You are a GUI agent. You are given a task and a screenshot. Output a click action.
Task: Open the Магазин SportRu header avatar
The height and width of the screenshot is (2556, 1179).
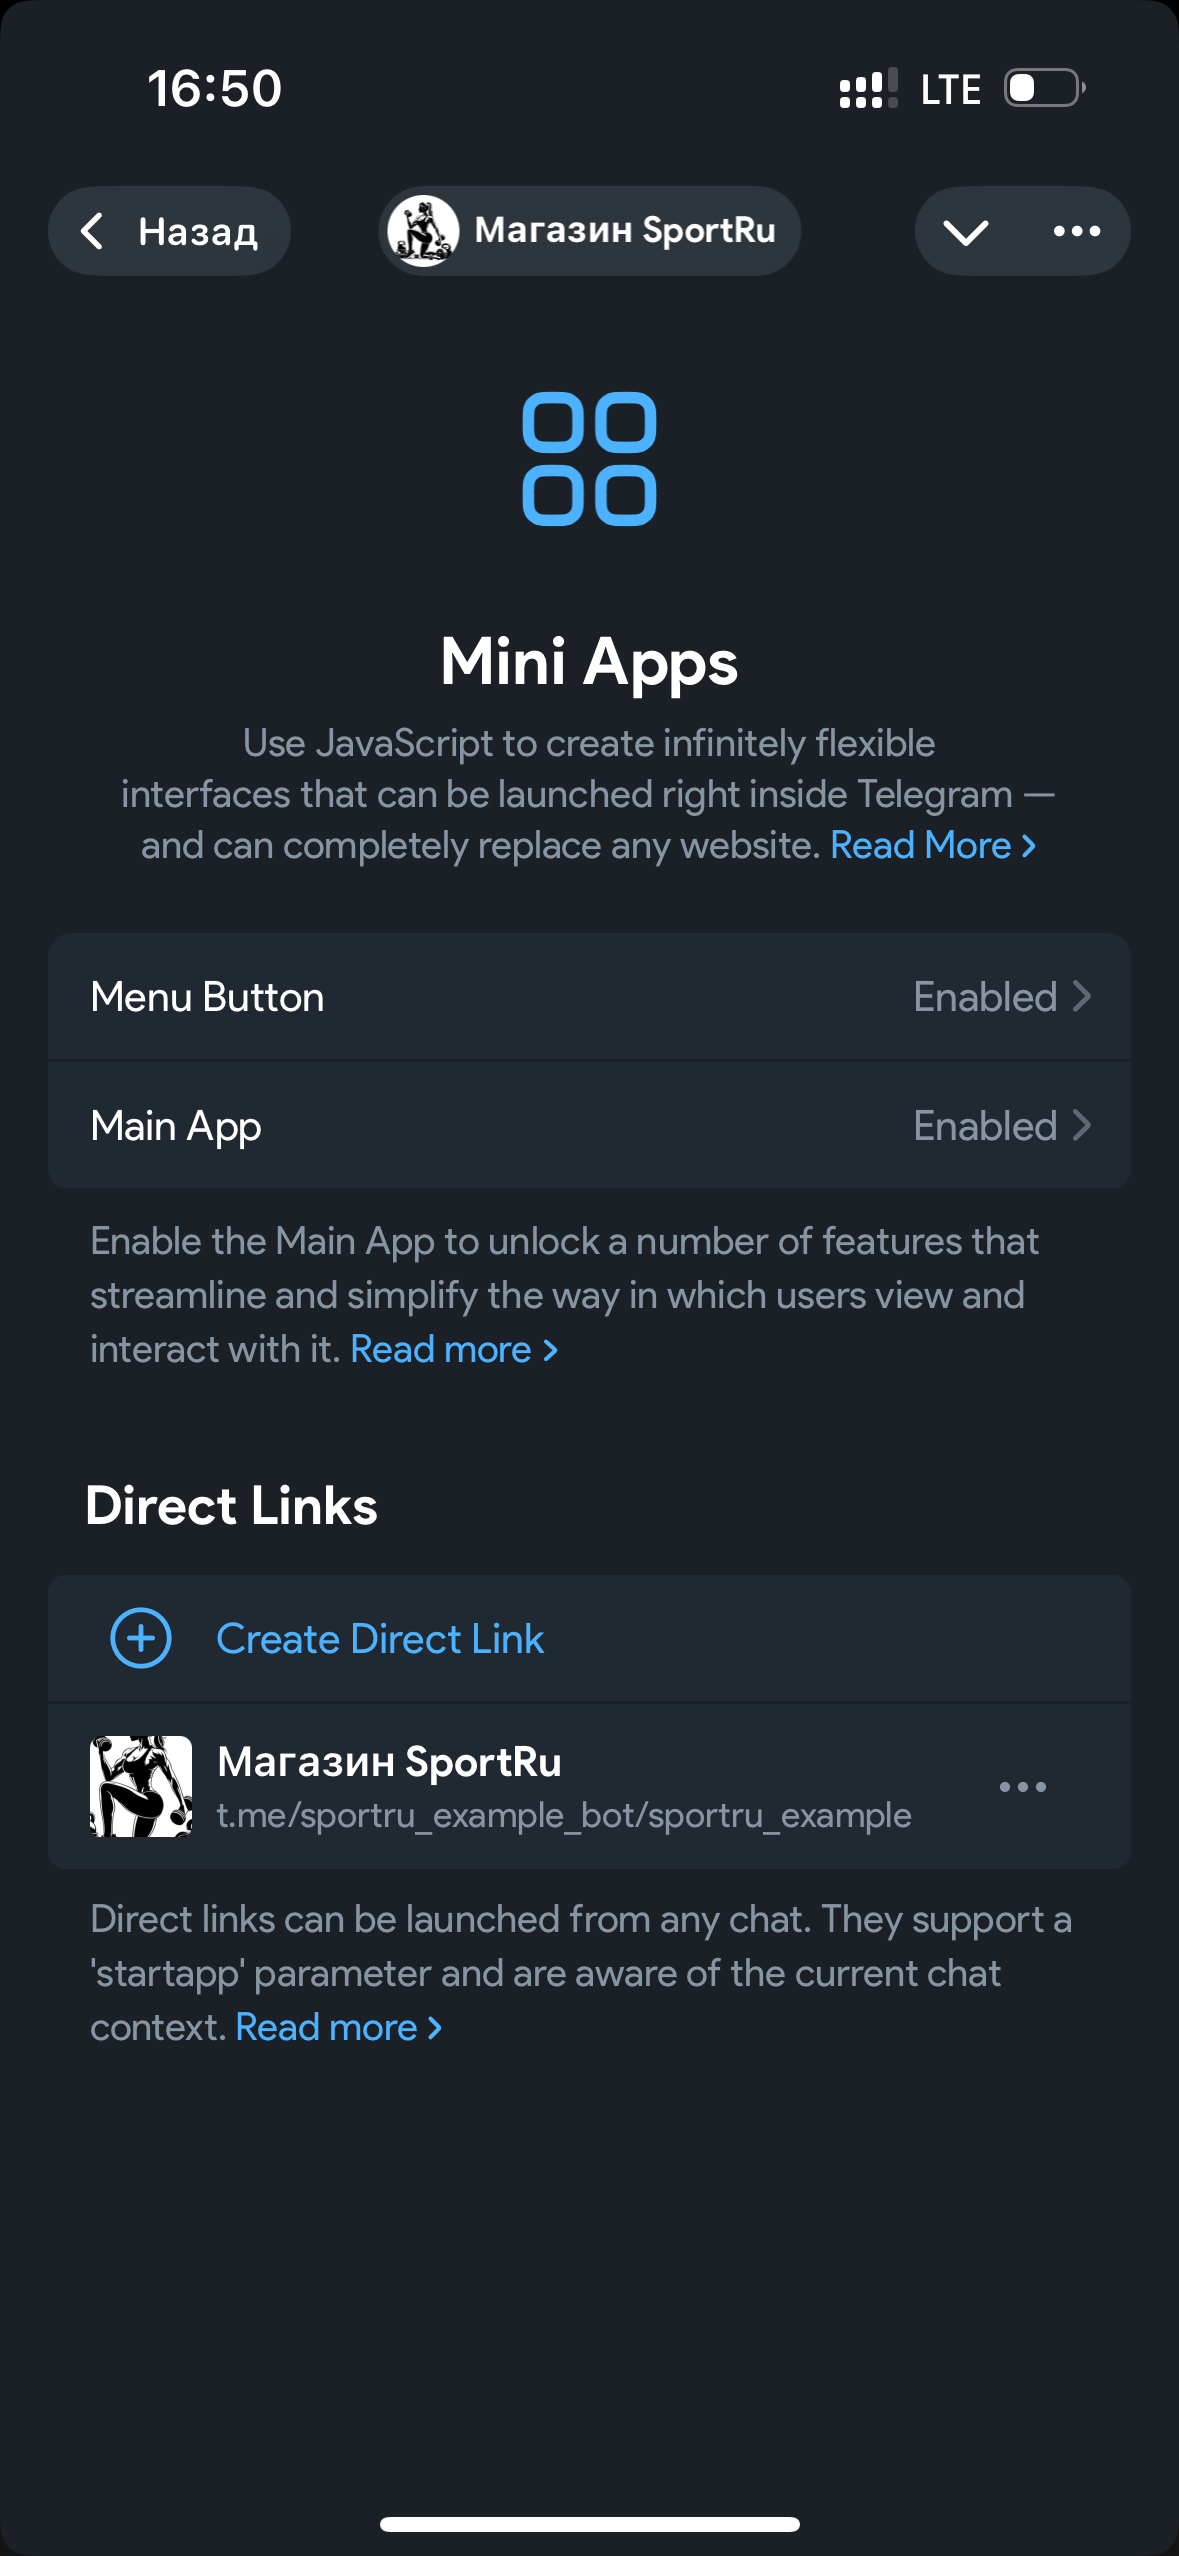coord(423,231)
